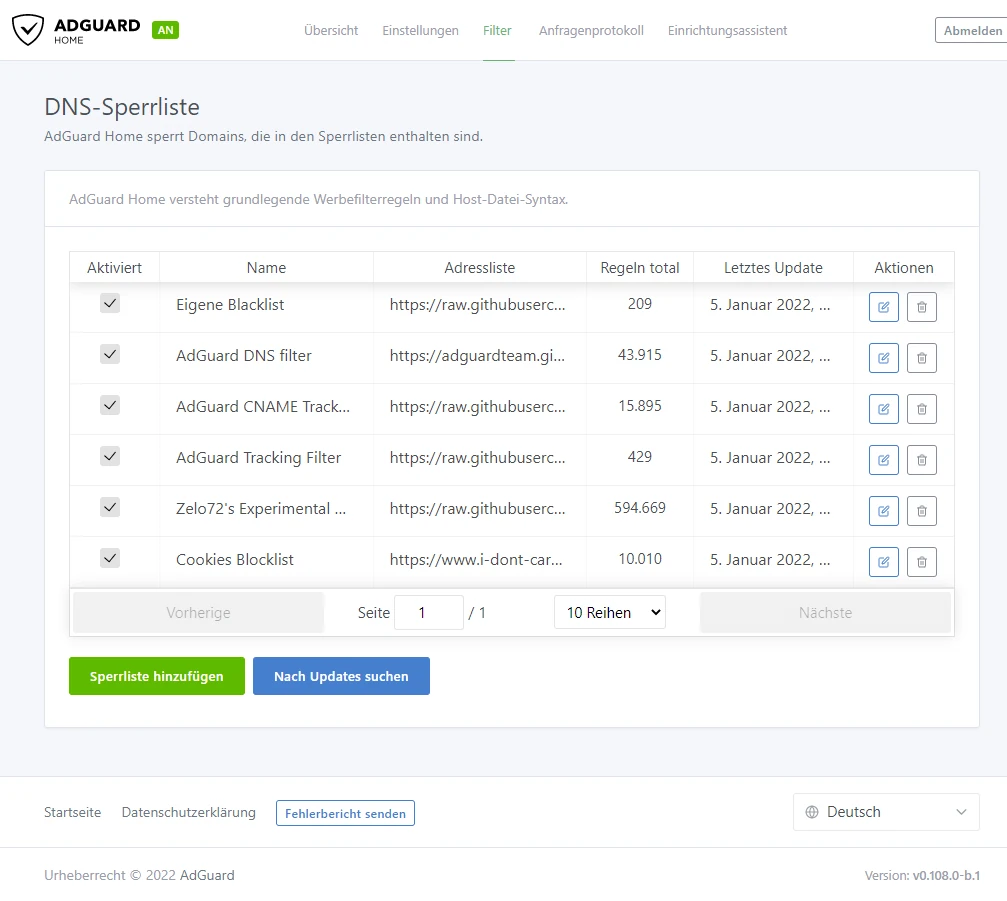The height and width of the screenshot is (901, 1007).
Task: Sort by the Aktiviert column header
Action: click(114, 268)
